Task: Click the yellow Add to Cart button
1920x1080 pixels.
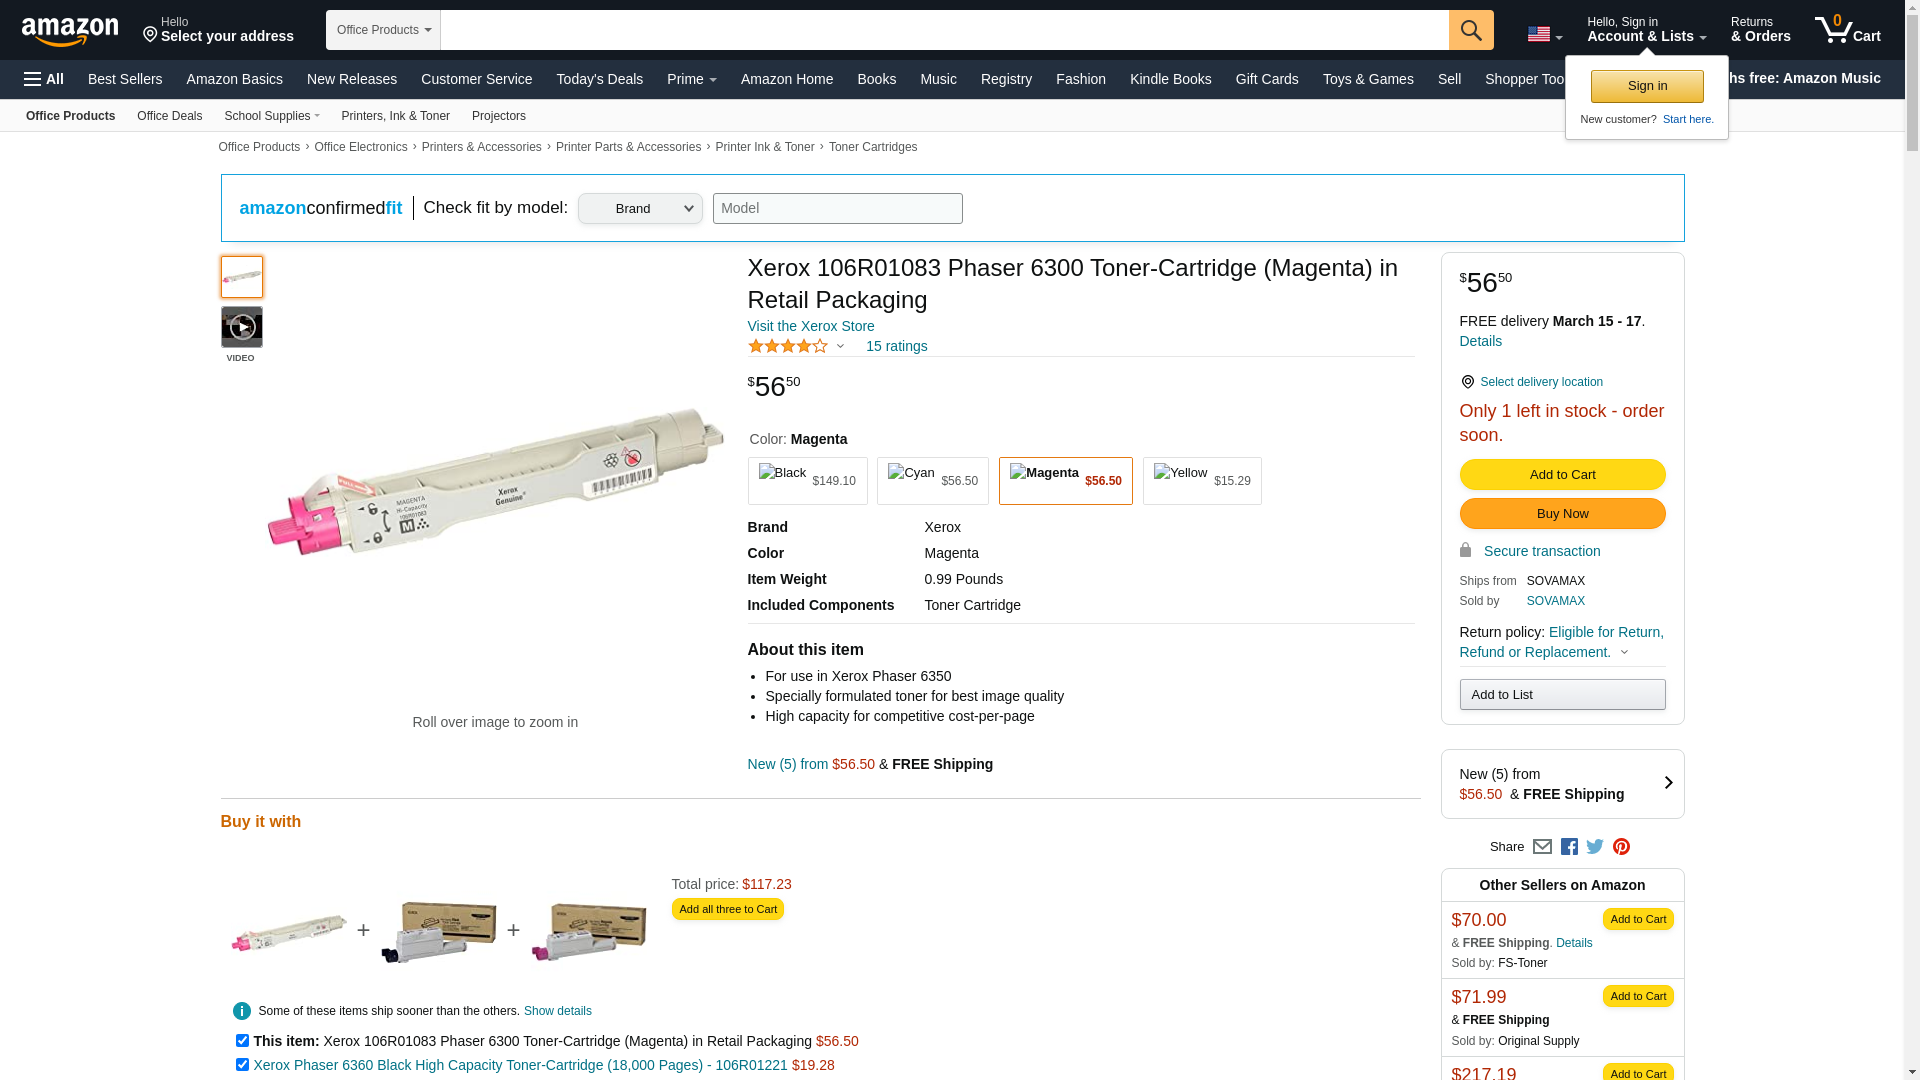Action: [x=1562, y=475]
